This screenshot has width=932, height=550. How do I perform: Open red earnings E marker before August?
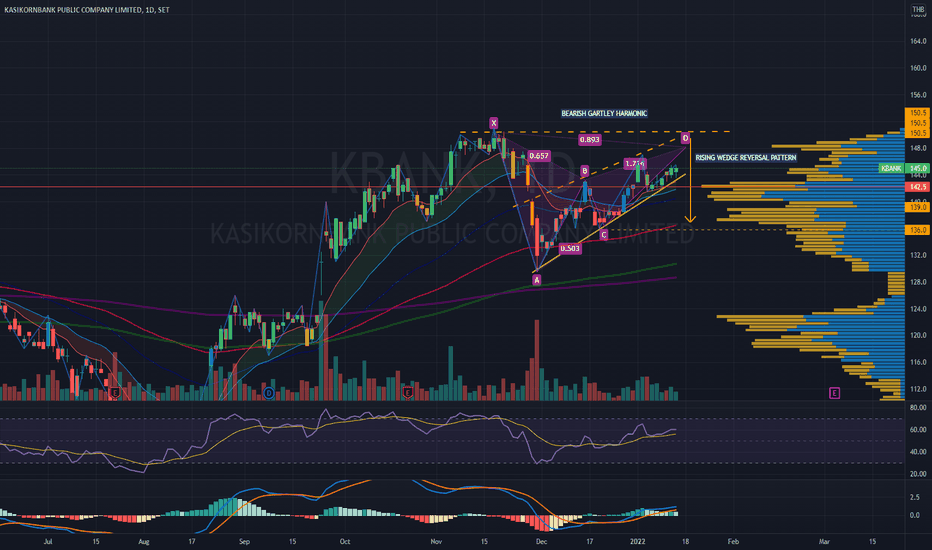click(x=115, y=393)
